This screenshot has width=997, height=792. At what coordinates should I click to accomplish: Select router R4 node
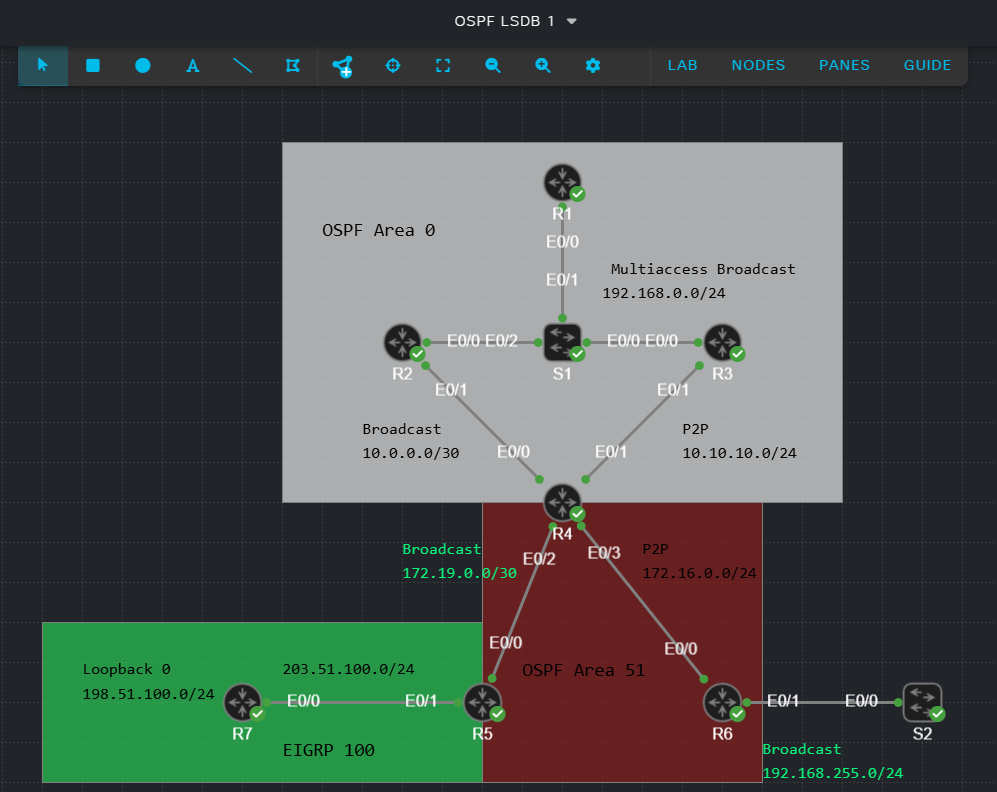(x=563, y=502)
